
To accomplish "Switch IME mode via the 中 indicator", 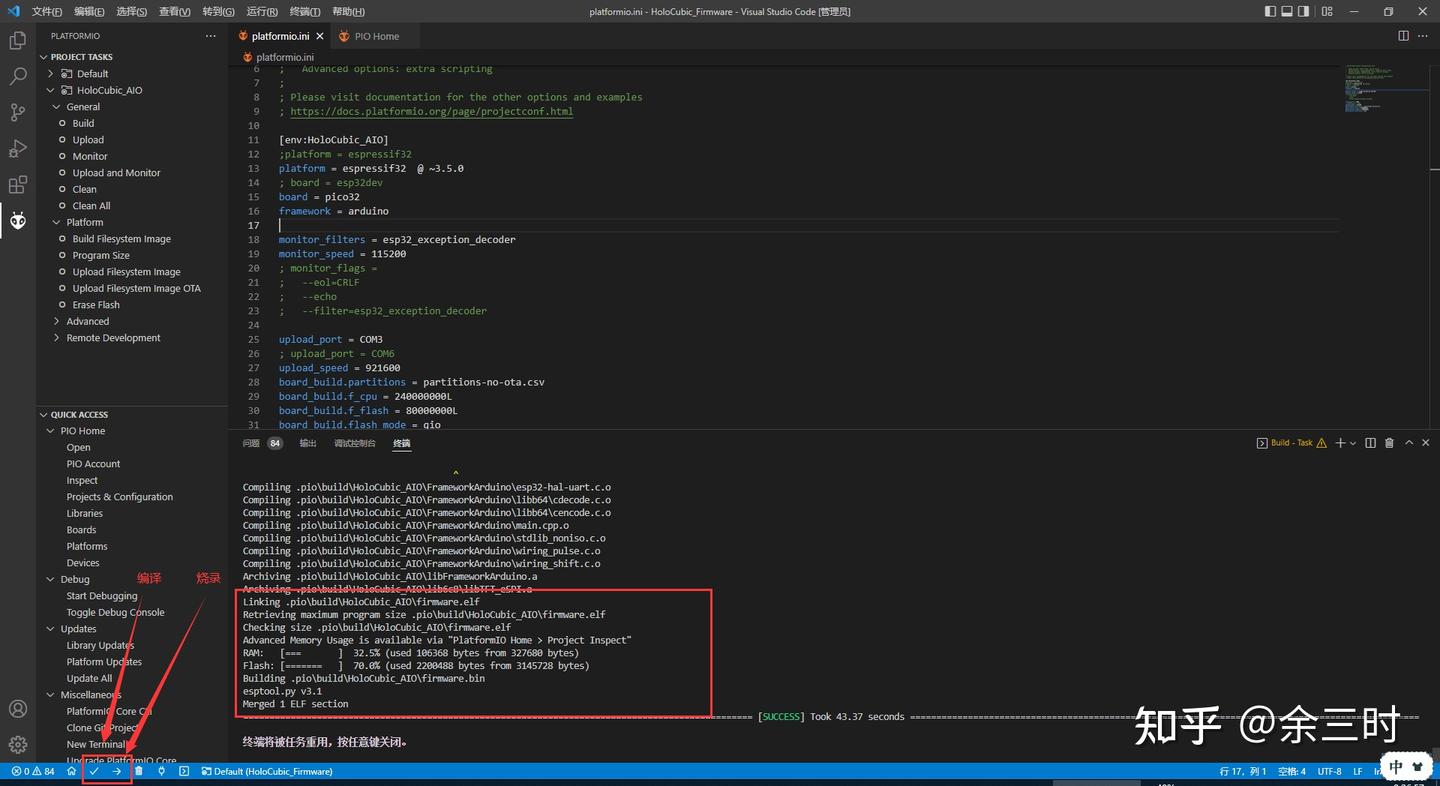I will pyautogui.click(x=1396, y=766).
